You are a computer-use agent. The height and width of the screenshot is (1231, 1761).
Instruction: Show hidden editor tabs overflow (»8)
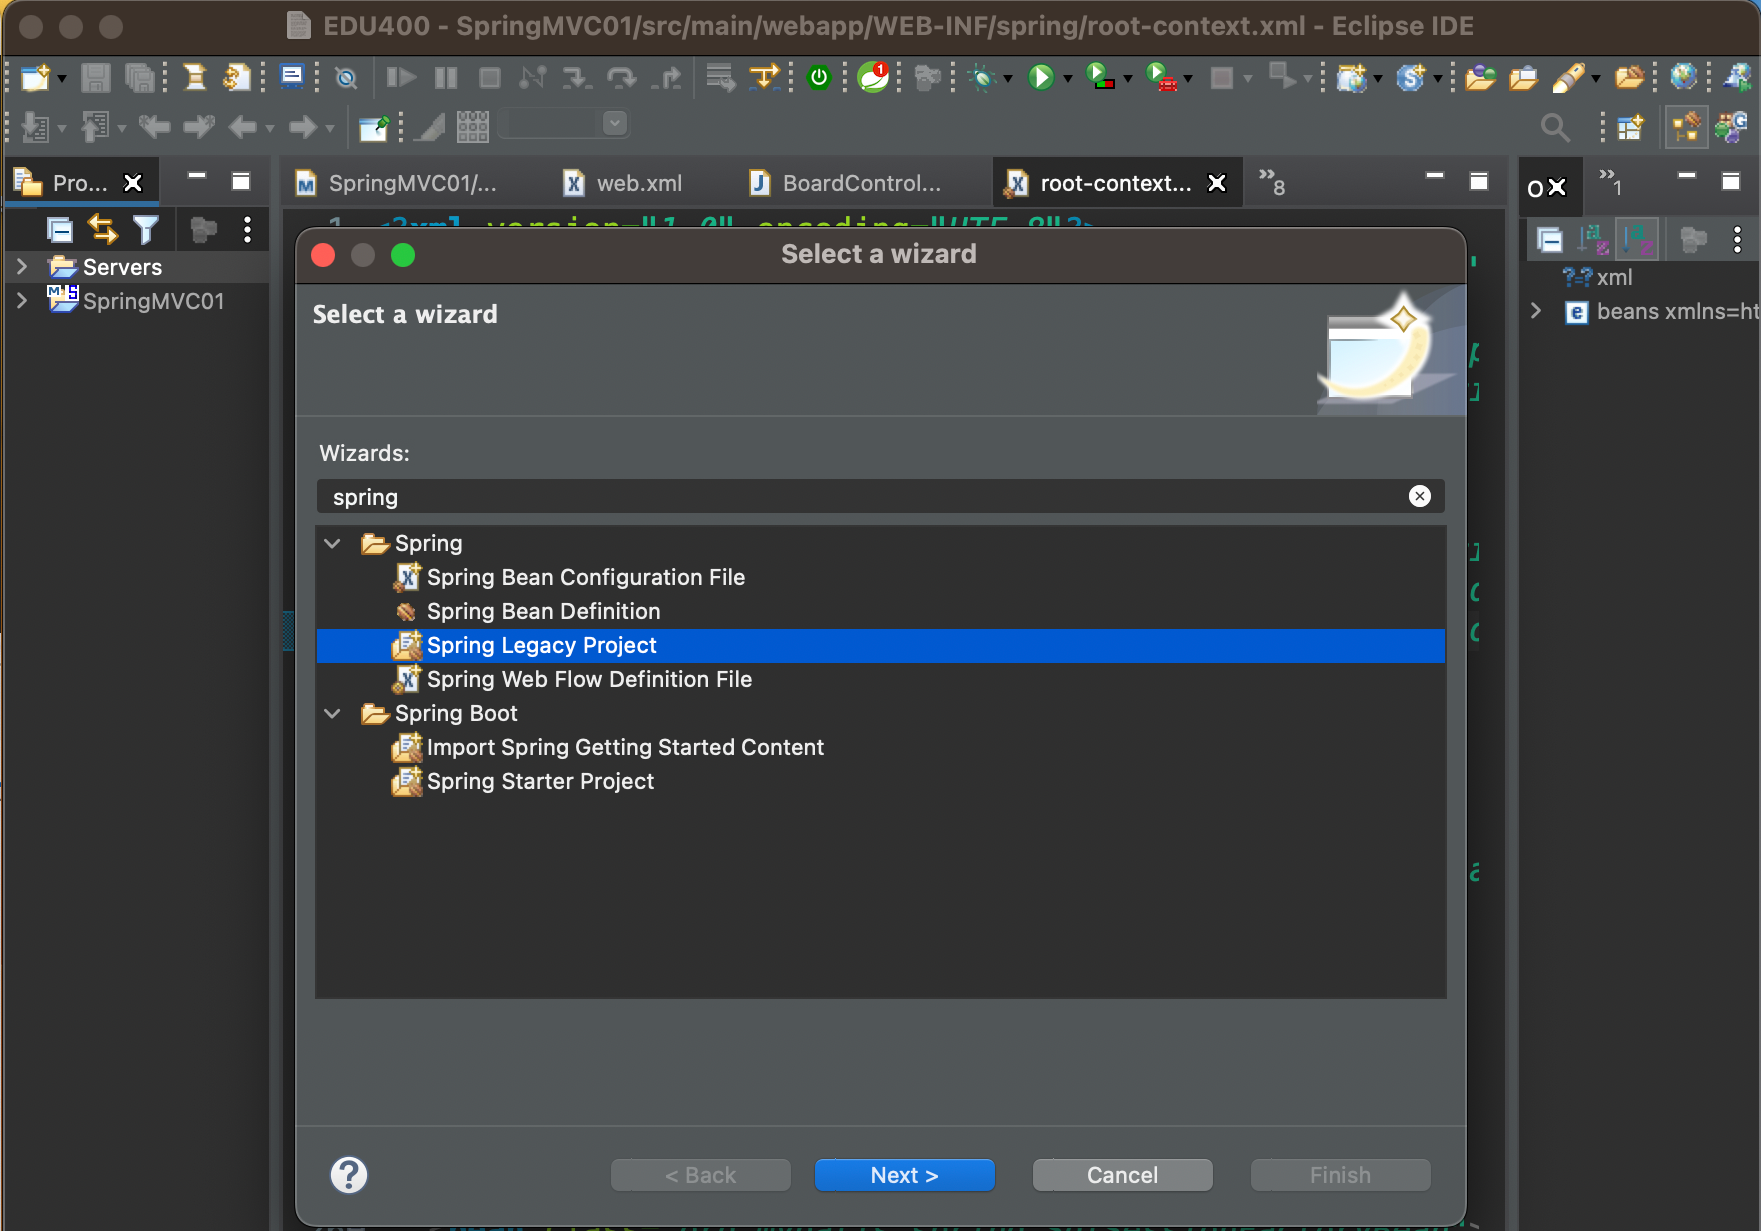(x=1272, y=181)
